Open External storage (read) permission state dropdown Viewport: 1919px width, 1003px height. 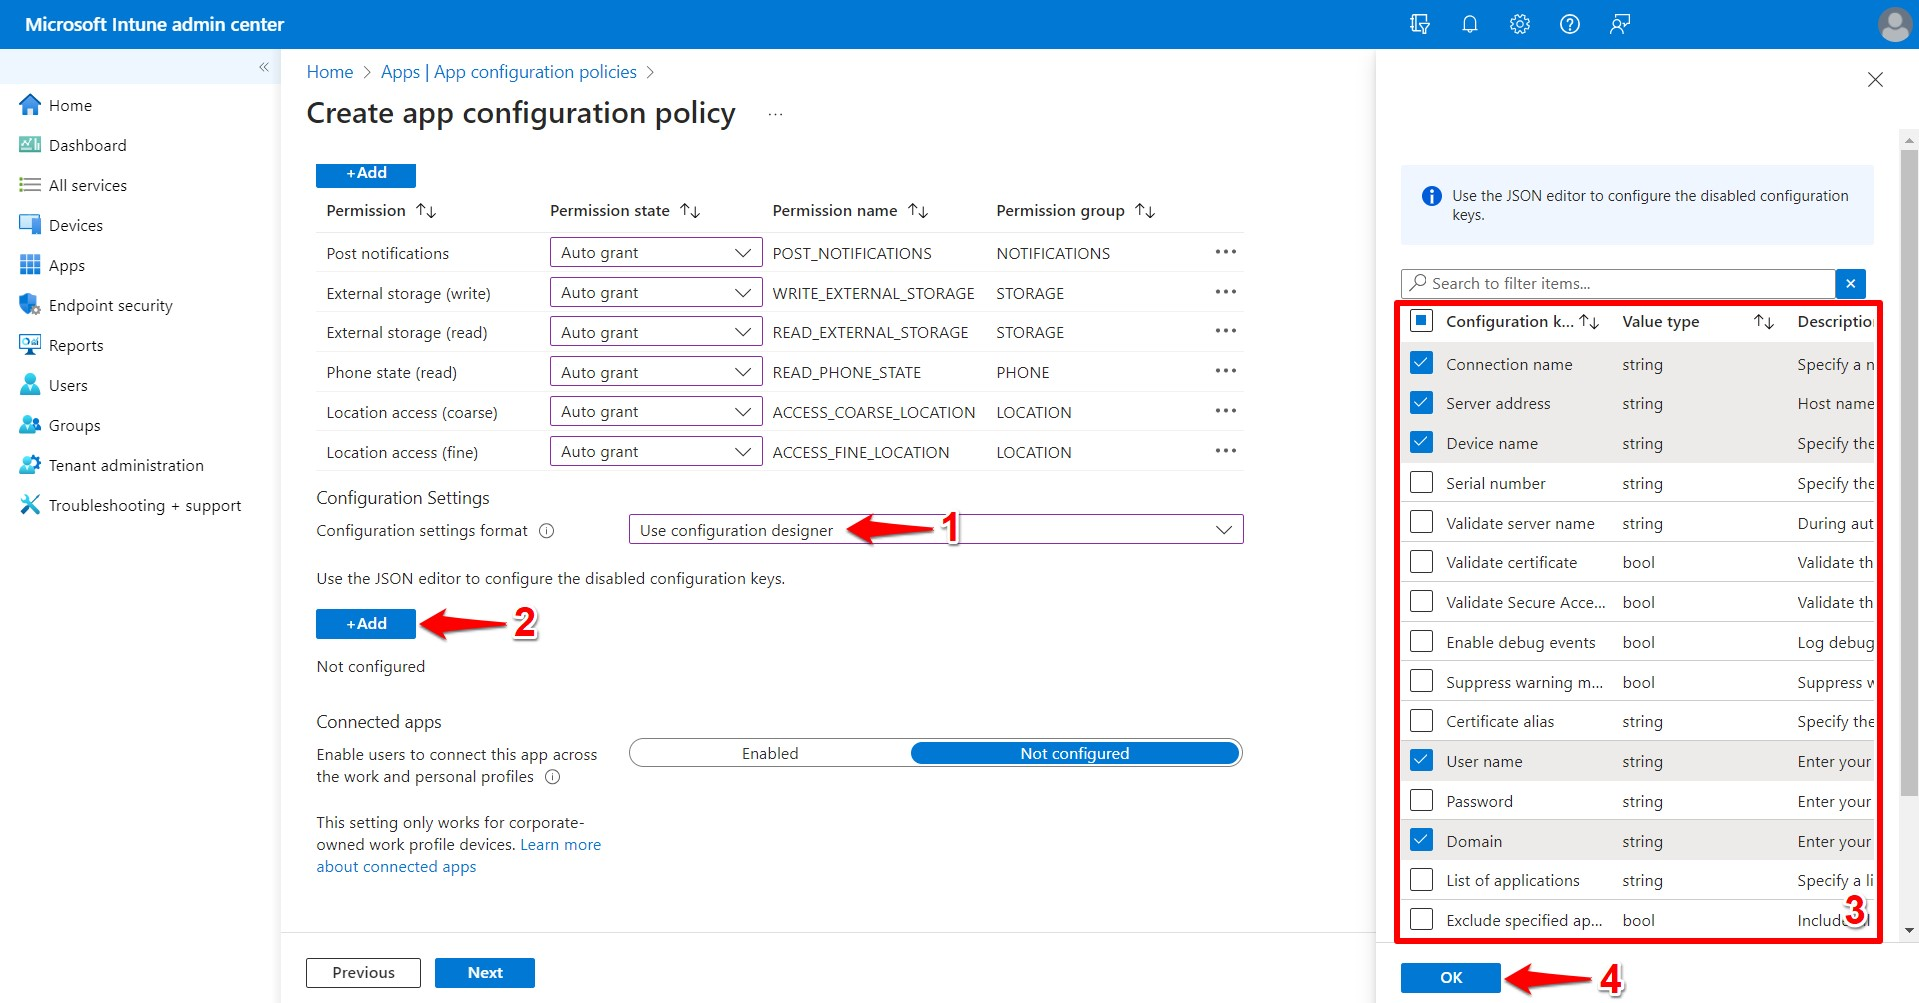(x=656, y=332)
